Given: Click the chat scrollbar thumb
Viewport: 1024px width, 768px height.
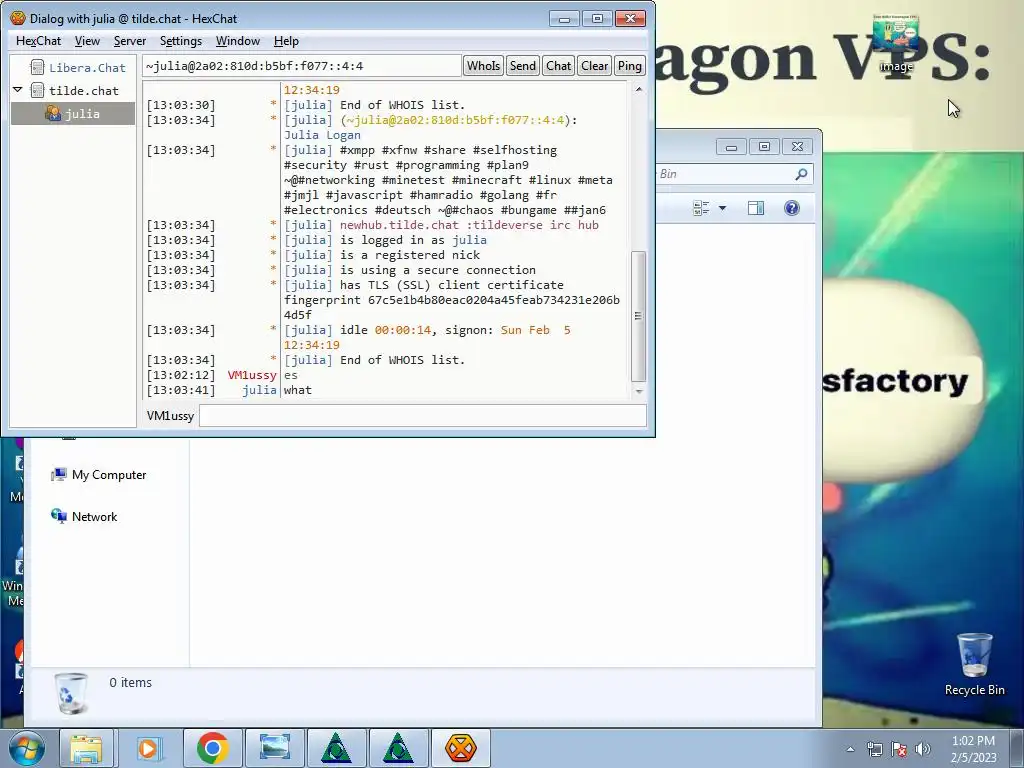Looking at the screenshot, I should (639, 316).
